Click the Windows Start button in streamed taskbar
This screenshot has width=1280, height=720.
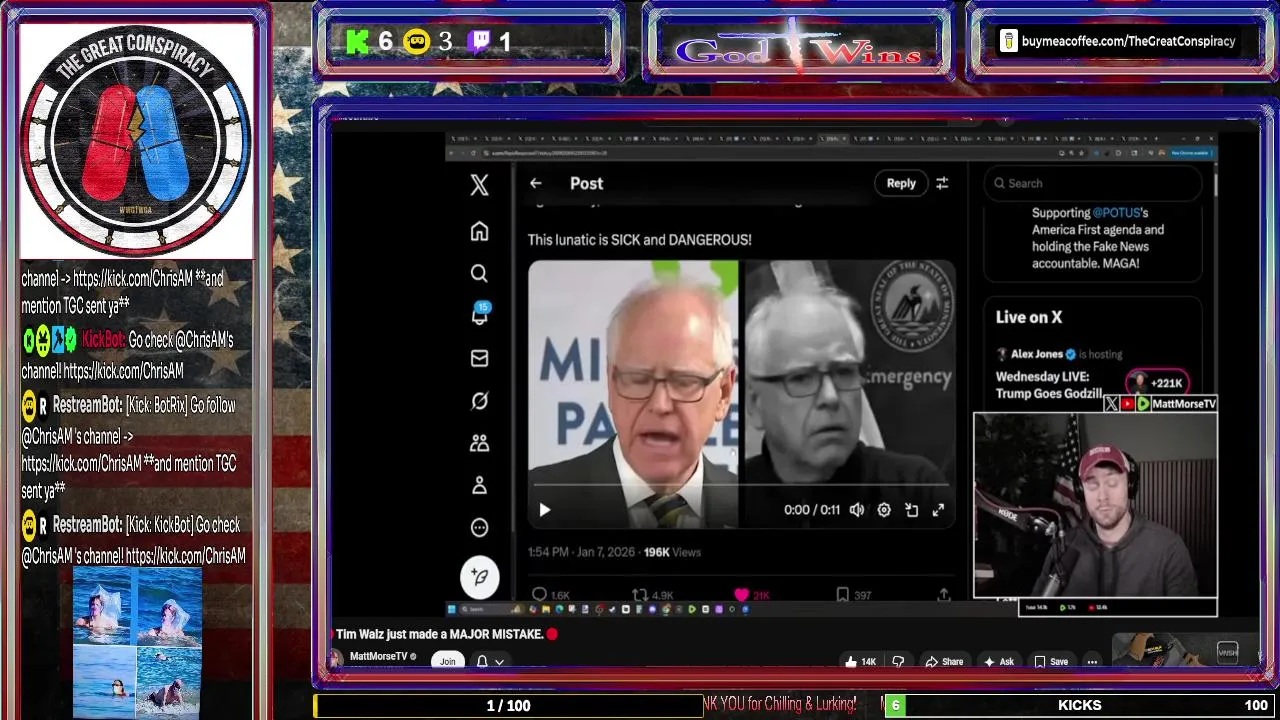(x=451, y=609)
